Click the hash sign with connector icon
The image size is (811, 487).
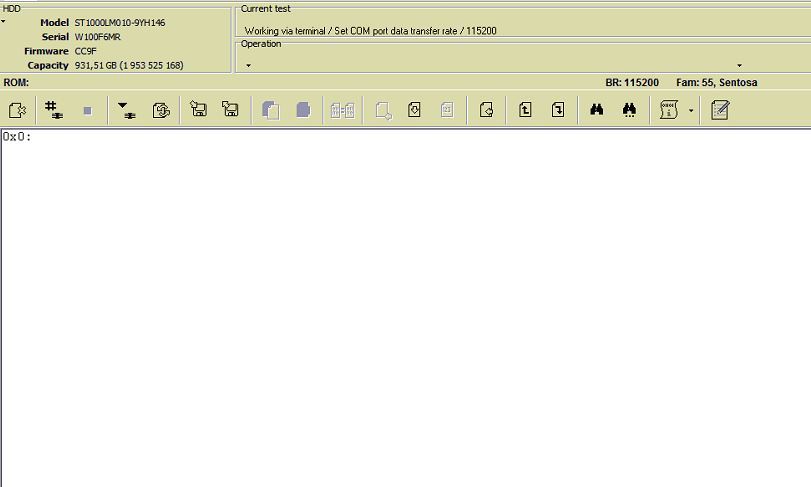(x=54, y=110)
